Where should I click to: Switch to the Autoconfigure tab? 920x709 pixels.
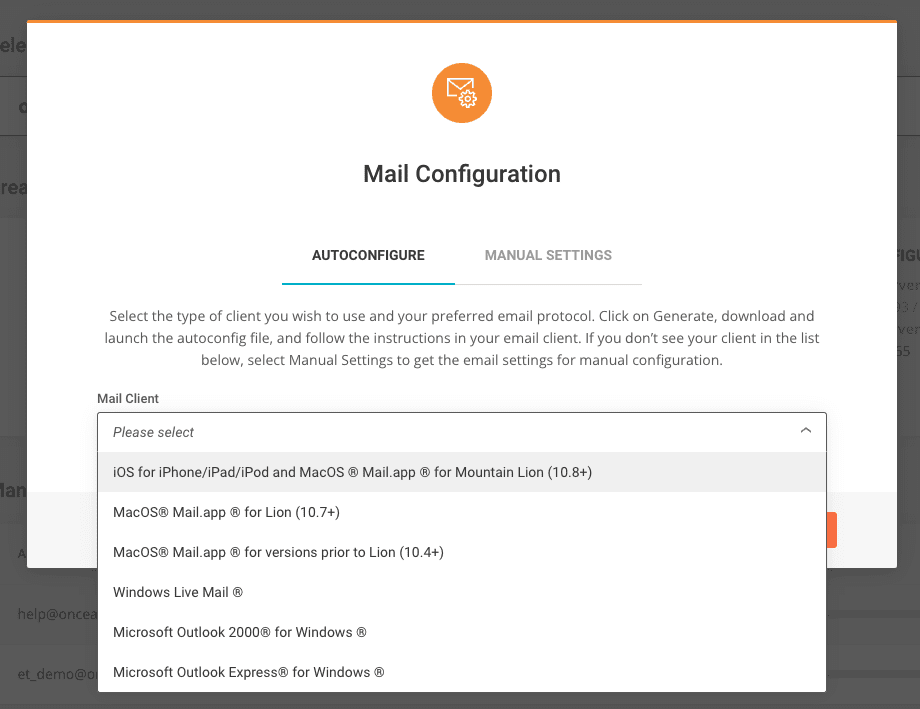coord(368,255)
